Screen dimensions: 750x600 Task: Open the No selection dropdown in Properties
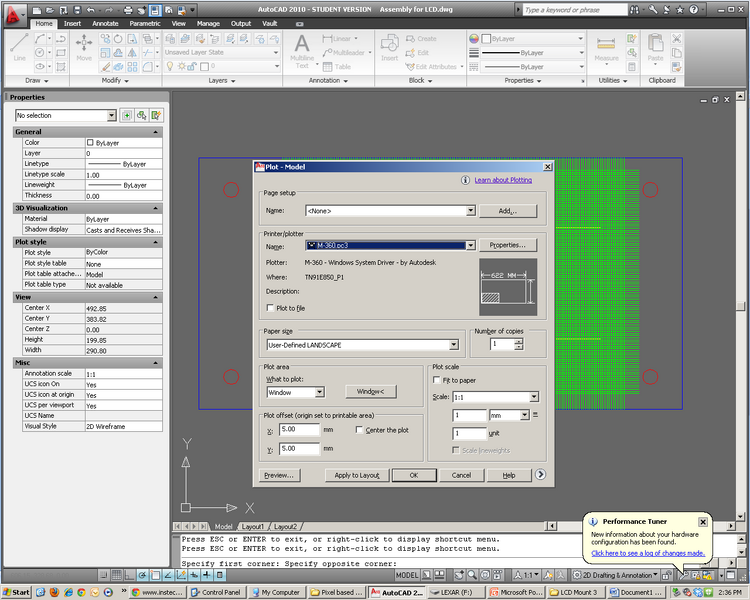click(111, 115)
